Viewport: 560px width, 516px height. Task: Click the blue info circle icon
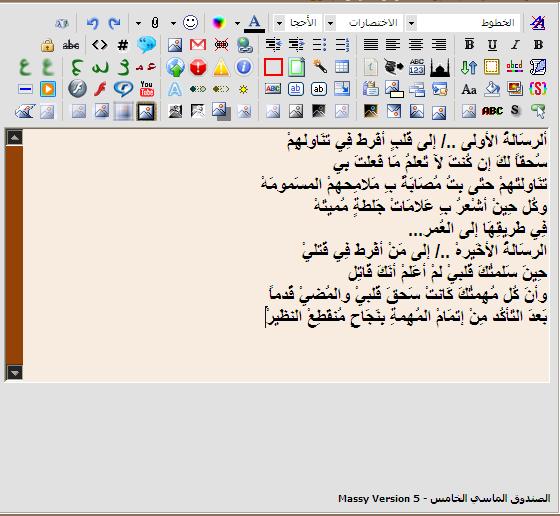(x=244, y=67)
